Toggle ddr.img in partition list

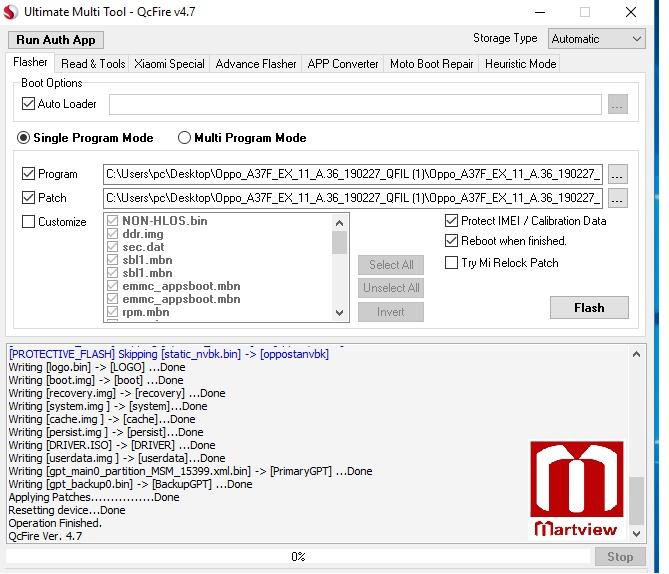pyautogui.click(x=112, y=234)
